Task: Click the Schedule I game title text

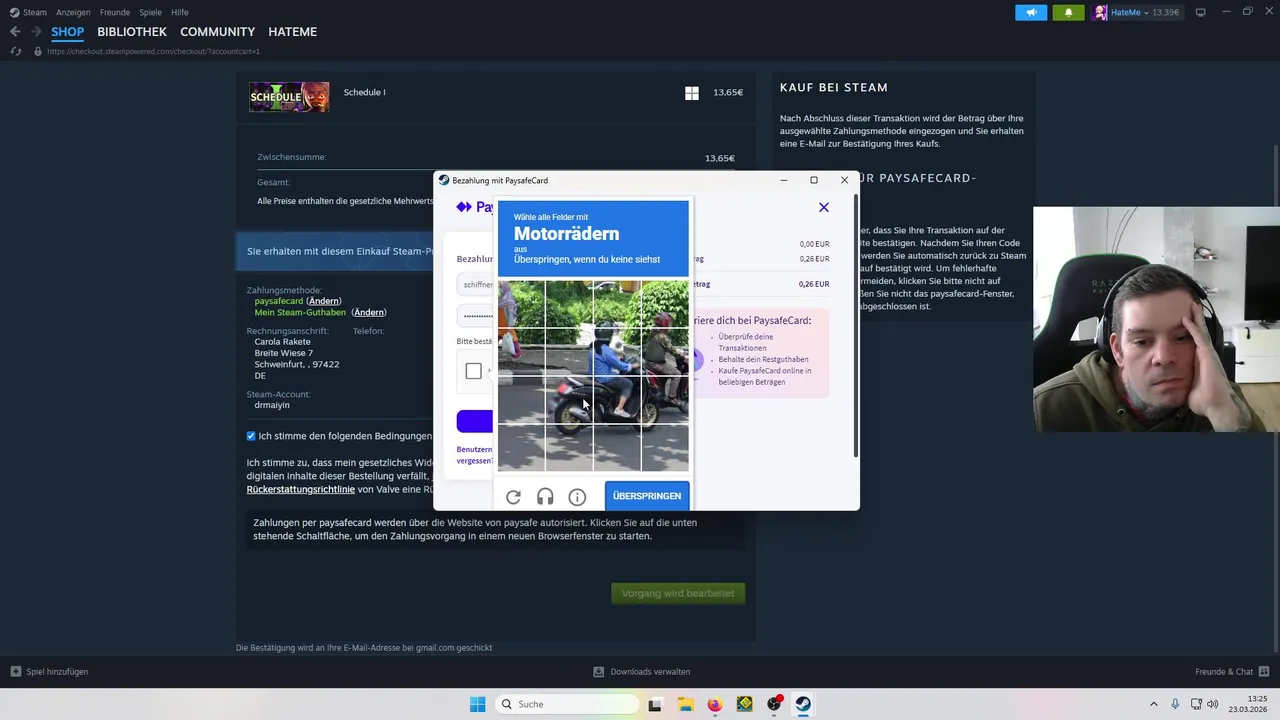Action: click(365, 92)
